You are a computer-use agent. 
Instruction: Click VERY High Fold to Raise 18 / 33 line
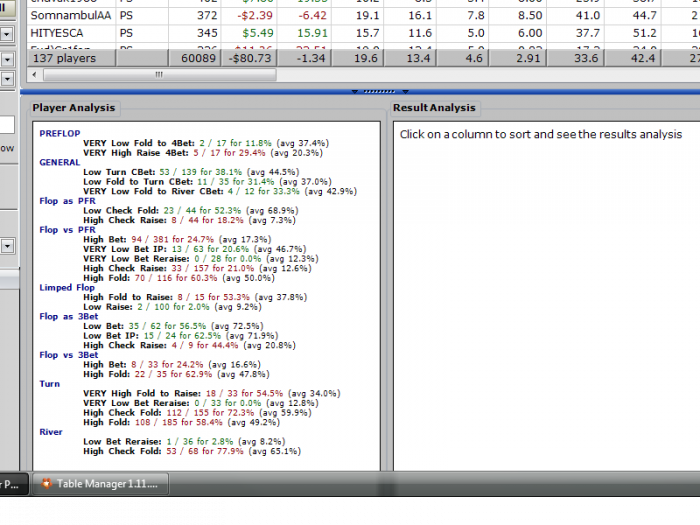[x=212, y=394]
